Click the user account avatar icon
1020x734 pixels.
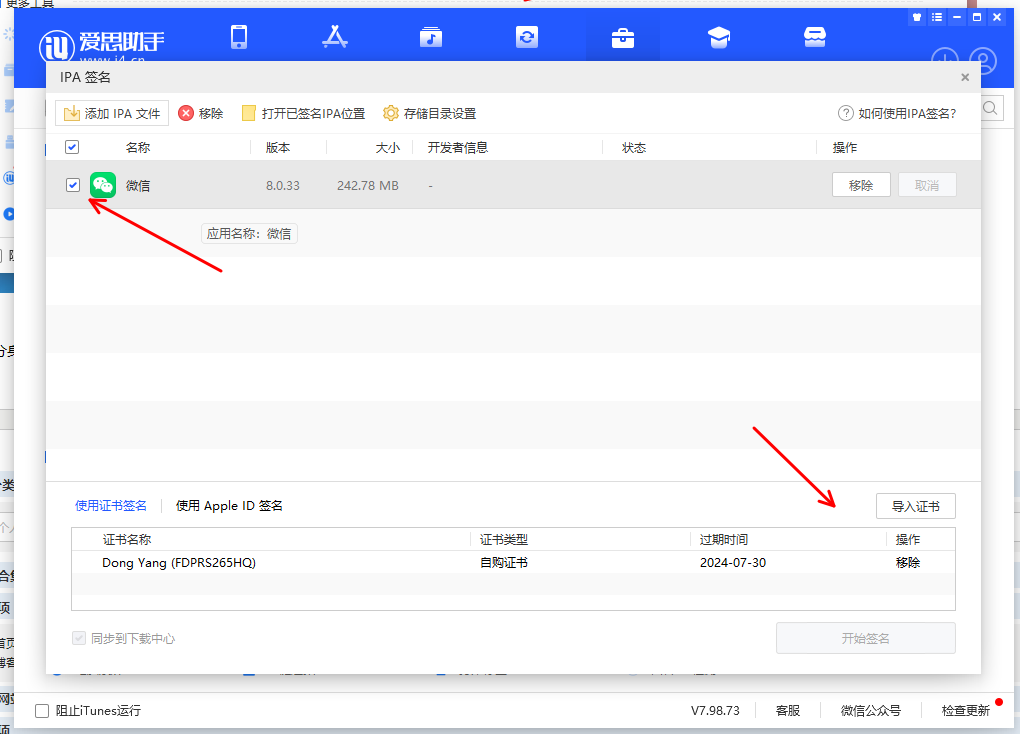coord(983,61)
